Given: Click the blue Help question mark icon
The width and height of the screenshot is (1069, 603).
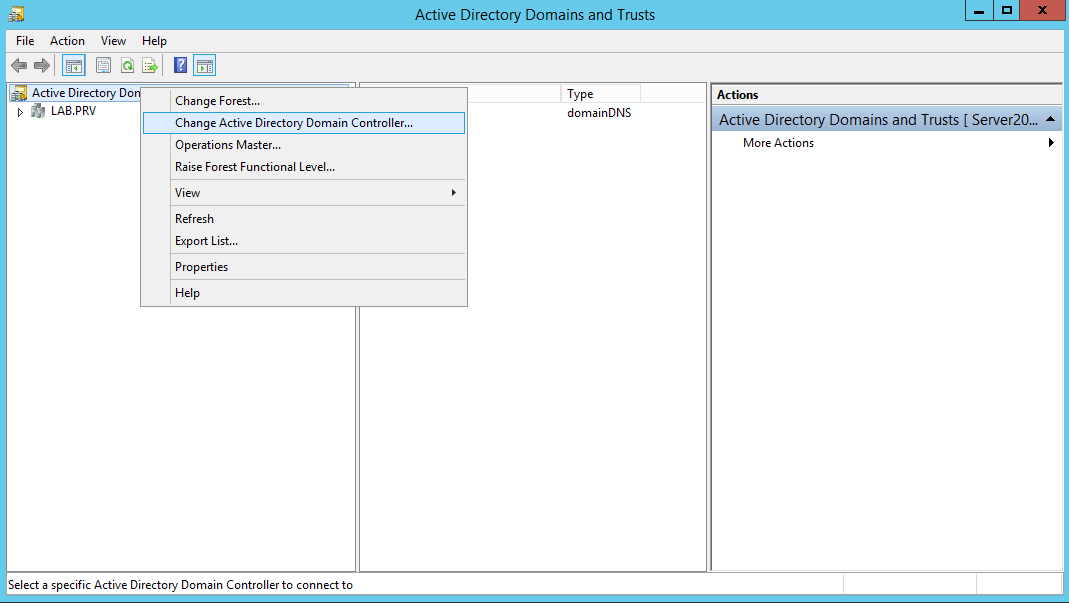Looking at the screenshot, I should tap(180, 65).
